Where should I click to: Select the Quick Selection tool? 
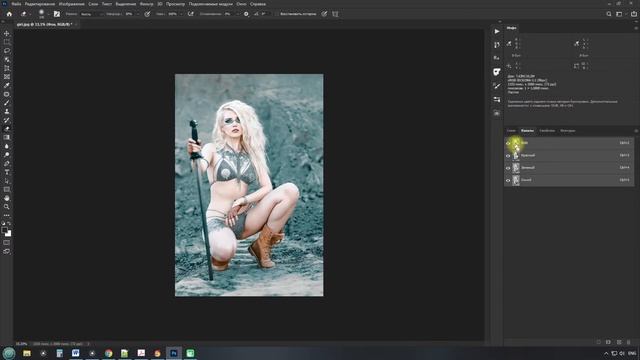(7, 60)
